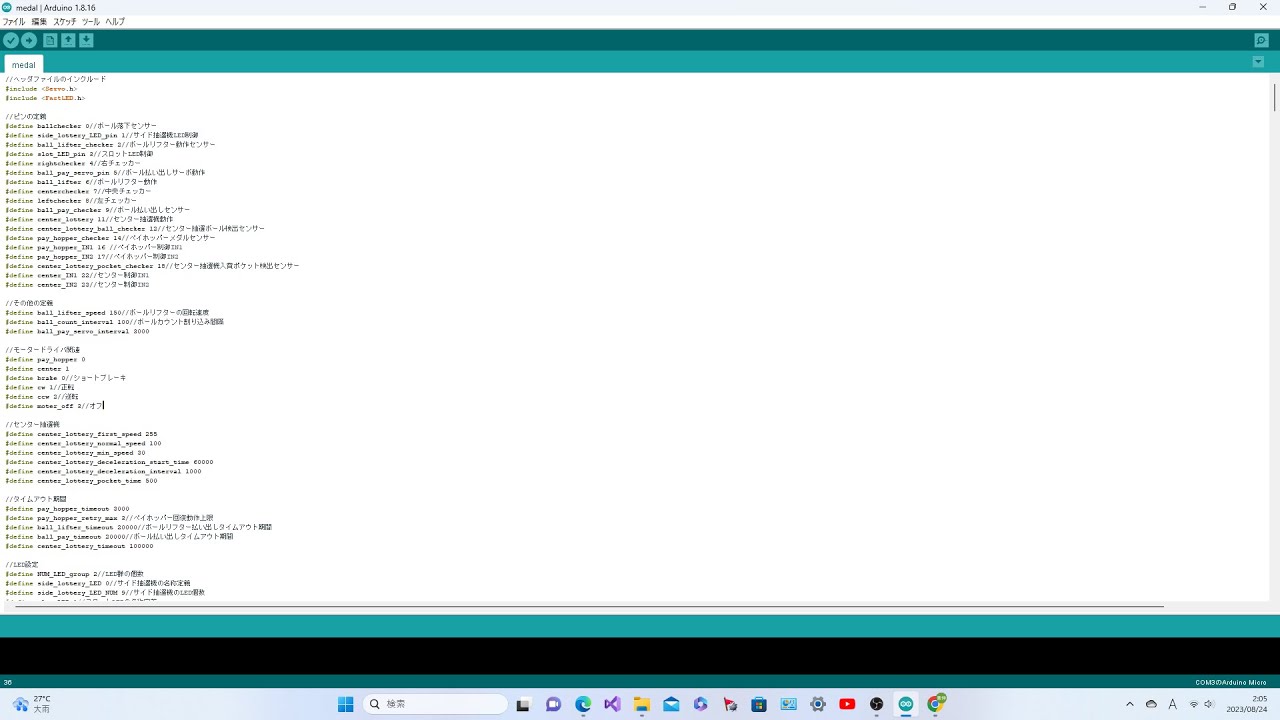Click the '#define pay_hopper 0' line
Screen dimensions: 1280x720
[x=45, y=359]
